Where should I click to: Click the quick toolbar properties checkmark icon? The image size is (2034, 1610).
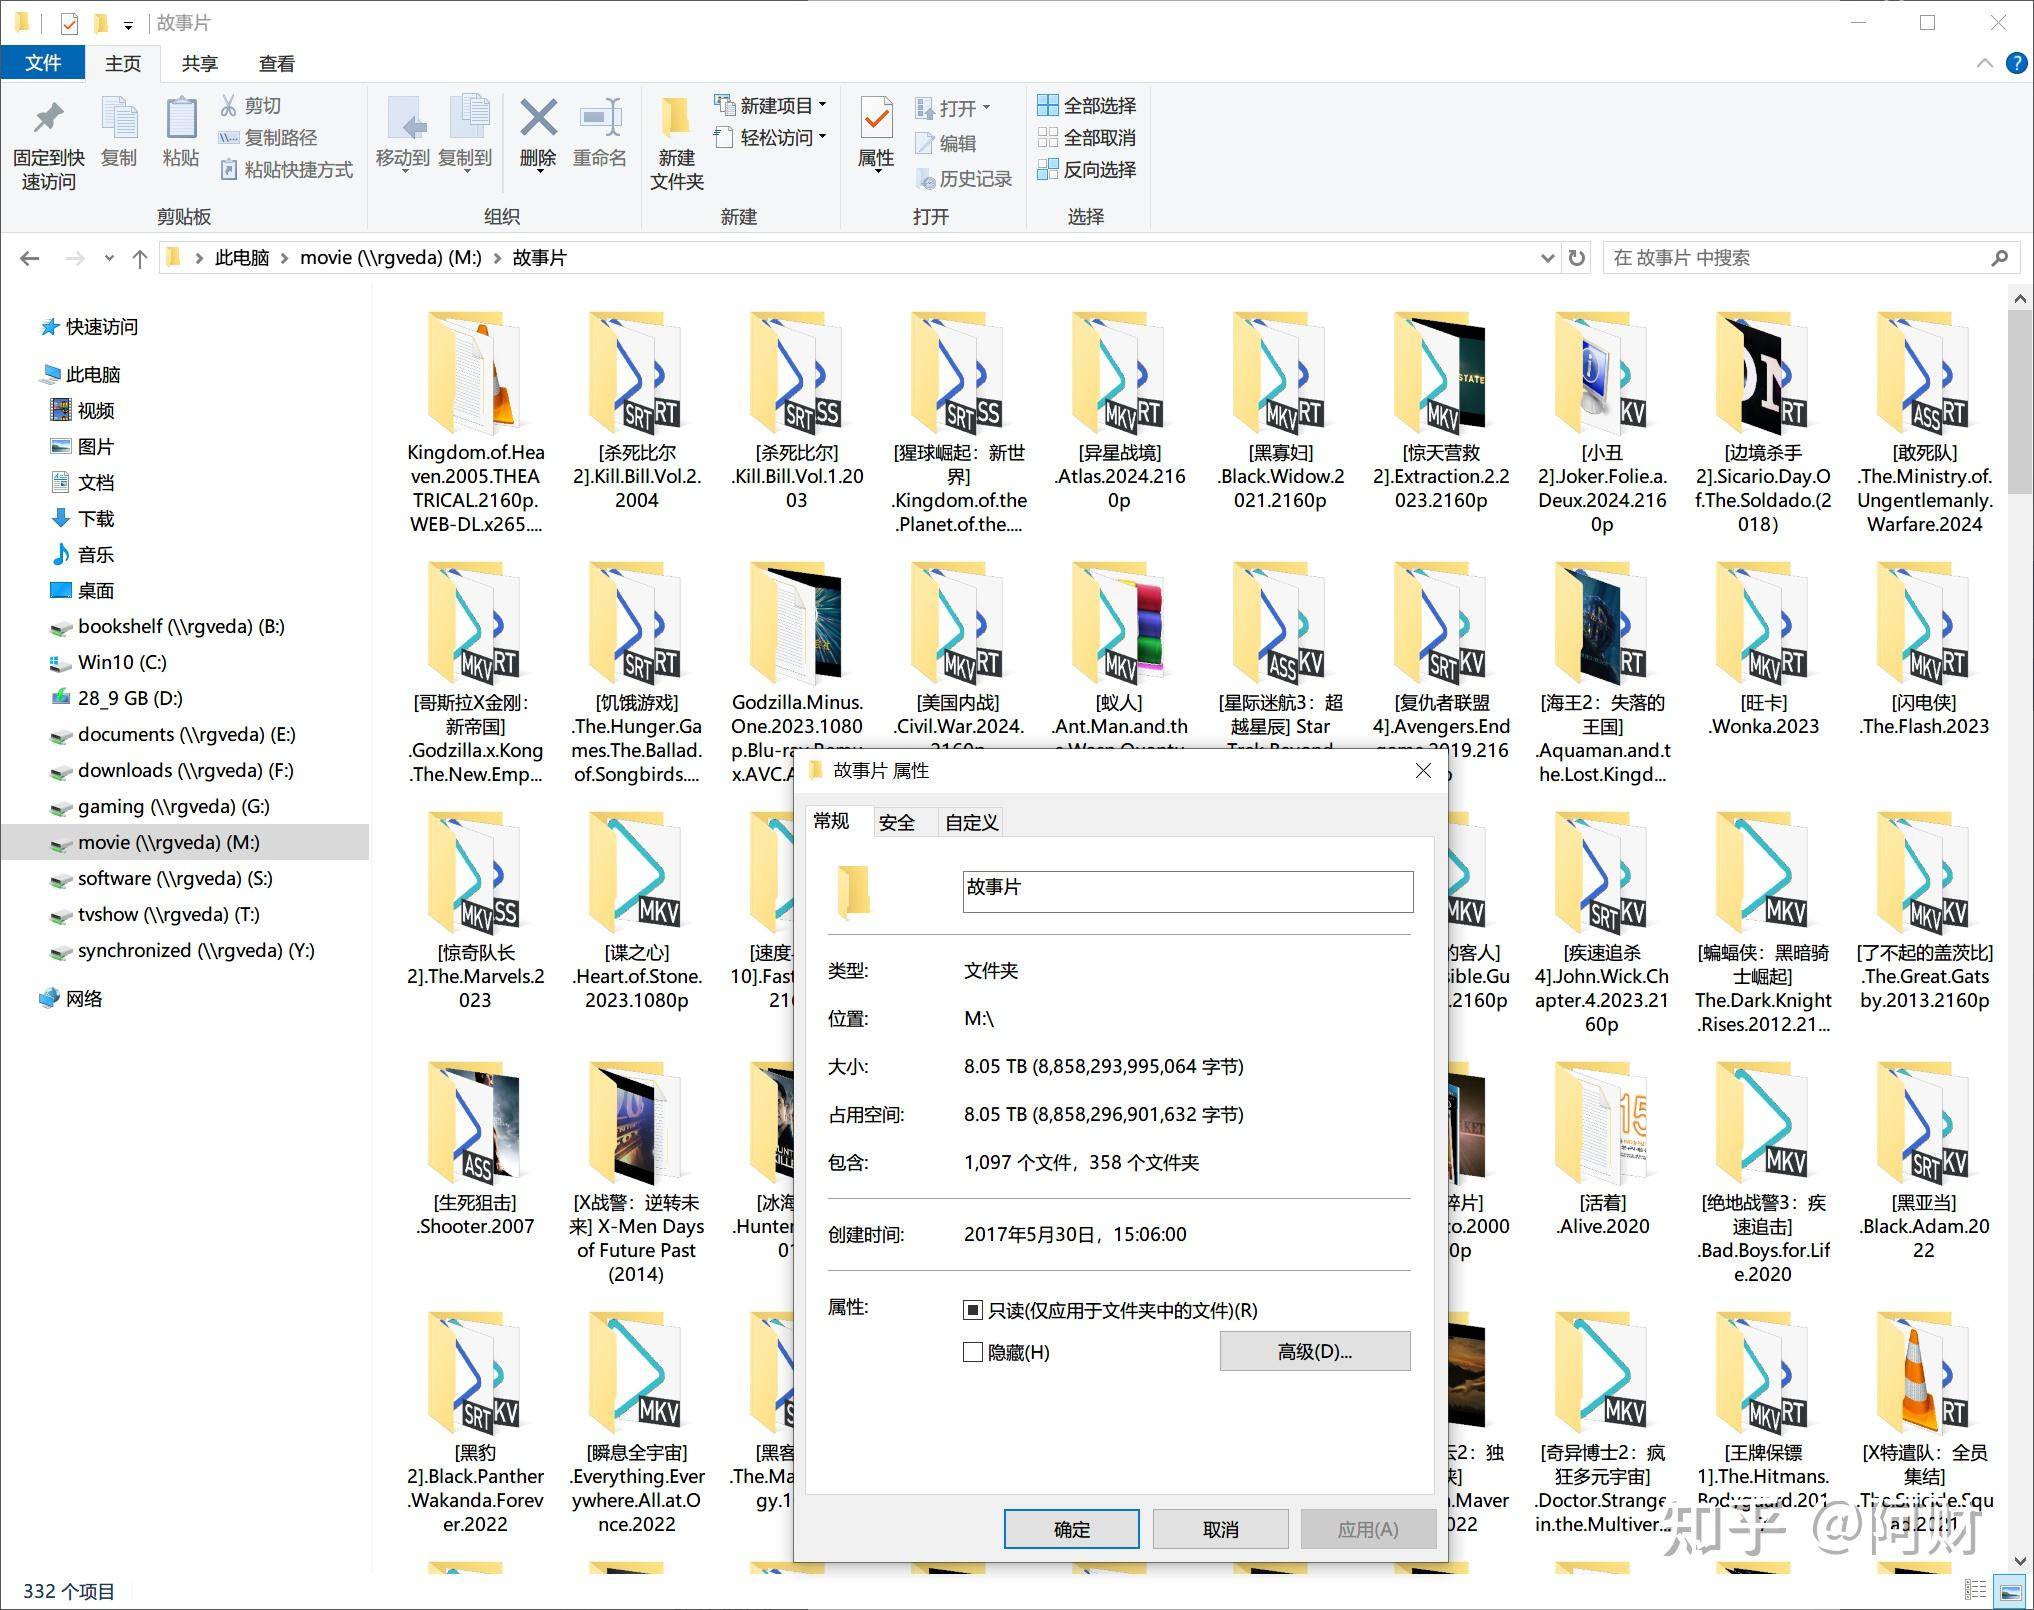(69, 22)
